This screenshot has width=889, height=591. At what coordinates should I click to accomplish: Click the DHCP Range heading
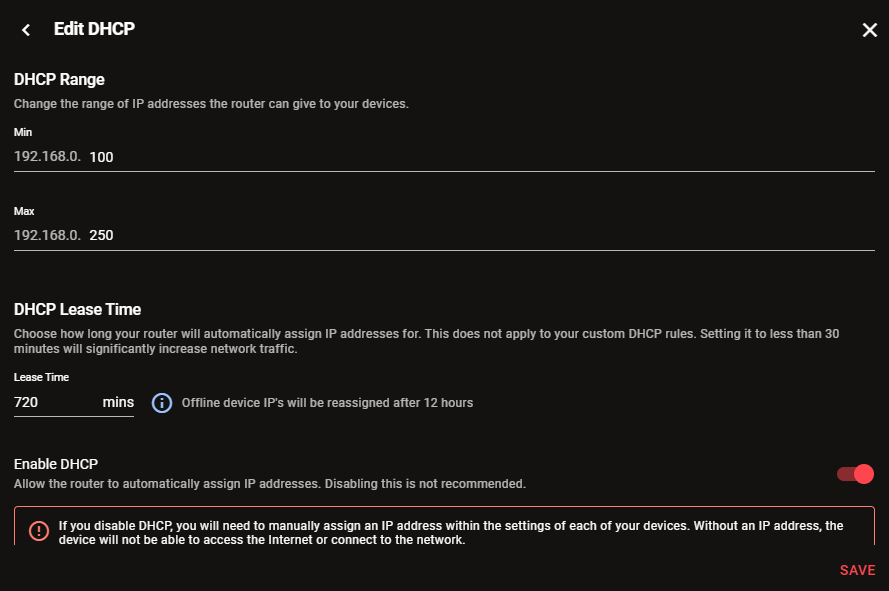click(59, 79)
